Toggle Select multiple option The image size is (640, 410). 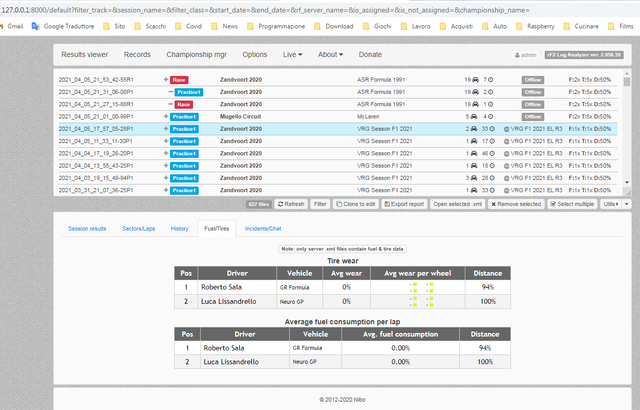coord(572,204)
